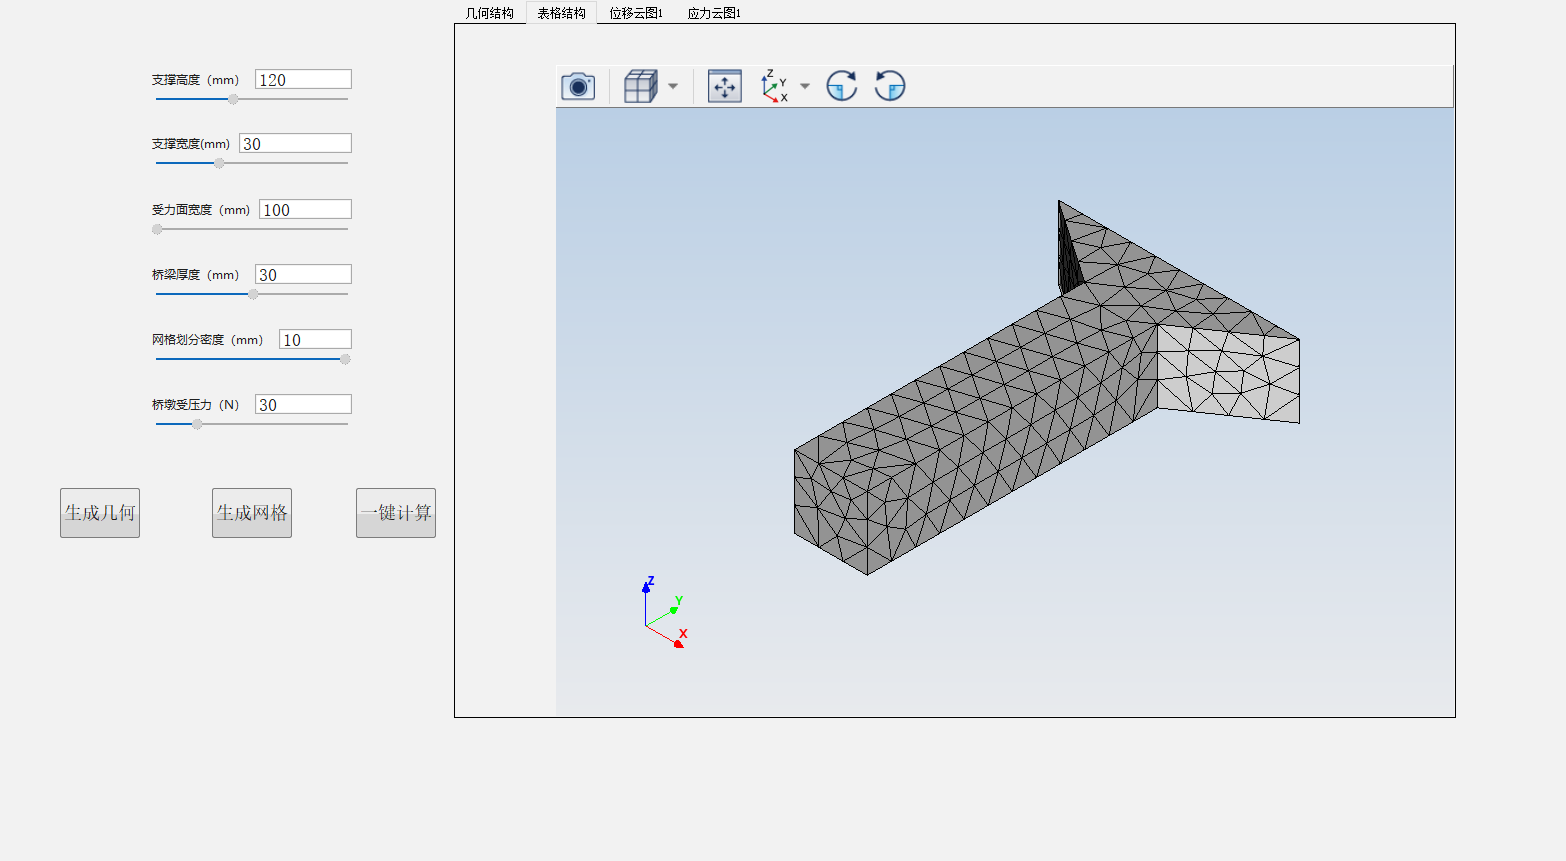Open the cube view dropdown arrow
This screenshot has width=1566, height=861.
(x=673, y=86)
